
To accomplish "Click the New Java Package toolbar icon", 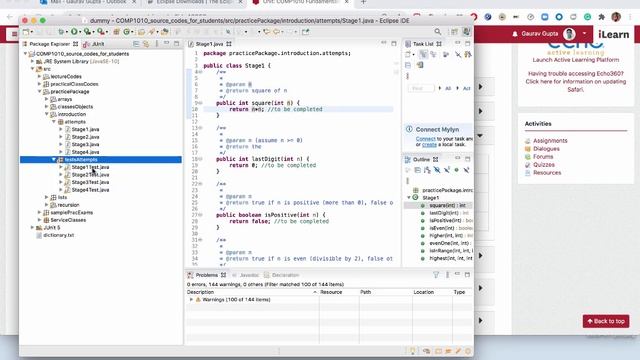I will [x=116, y=31].
